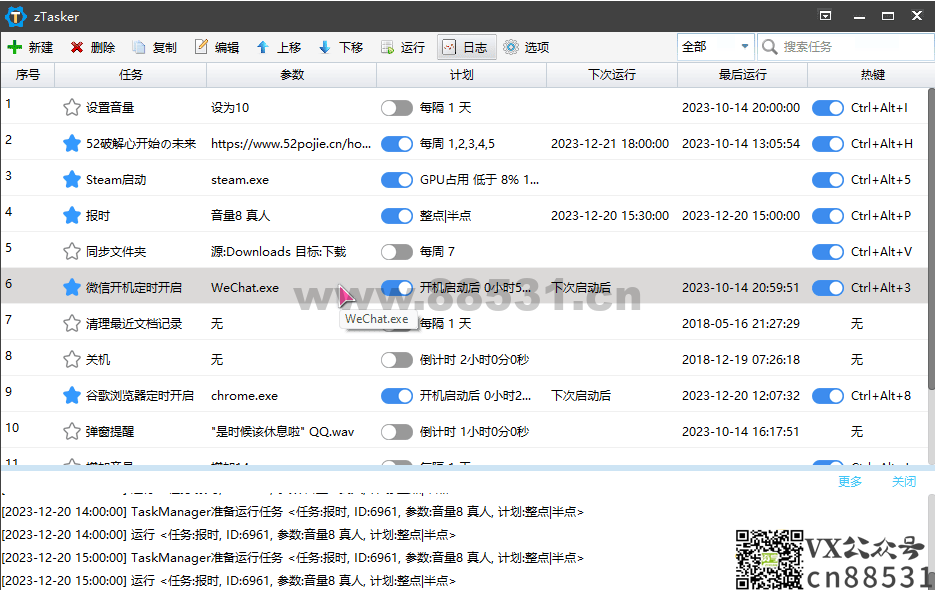Click the 2023-12-21 18:00:00 next run cell
Image resolution: width=935 pixels, height=590 pixels.
610,144
